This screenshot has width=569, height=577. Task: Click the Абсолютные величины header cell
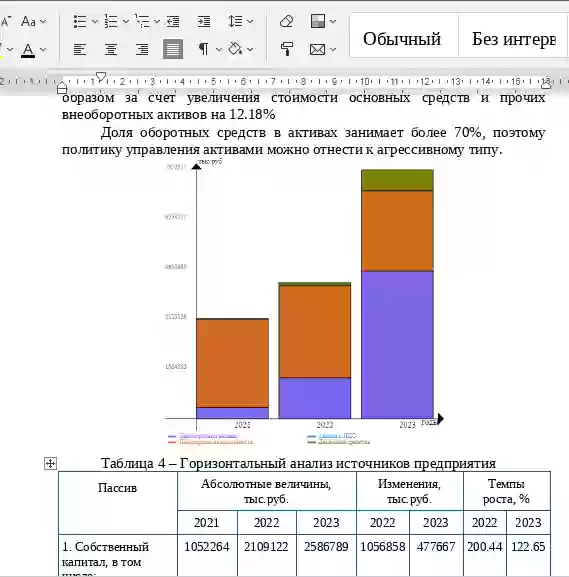tap(266, 491)
